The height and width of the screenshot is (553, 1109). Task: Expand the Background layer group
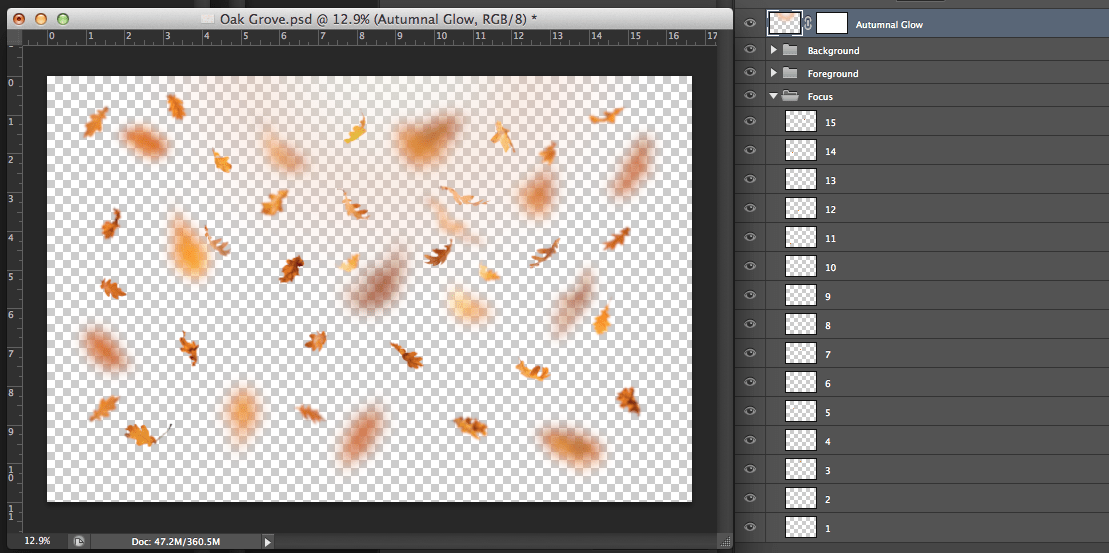[x=773, y=50]
